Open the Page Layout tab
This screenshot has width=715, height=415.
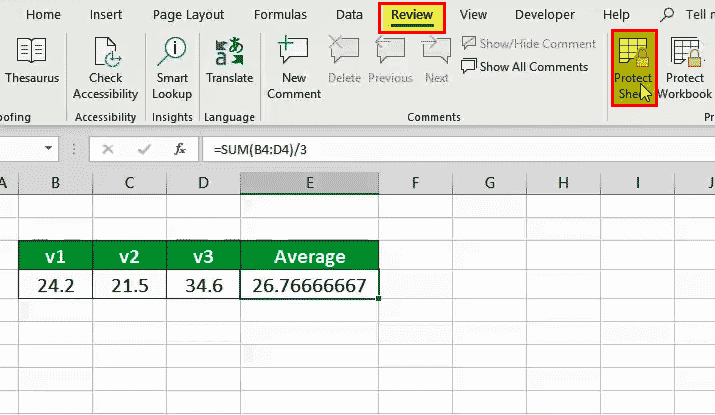[189, 15]
